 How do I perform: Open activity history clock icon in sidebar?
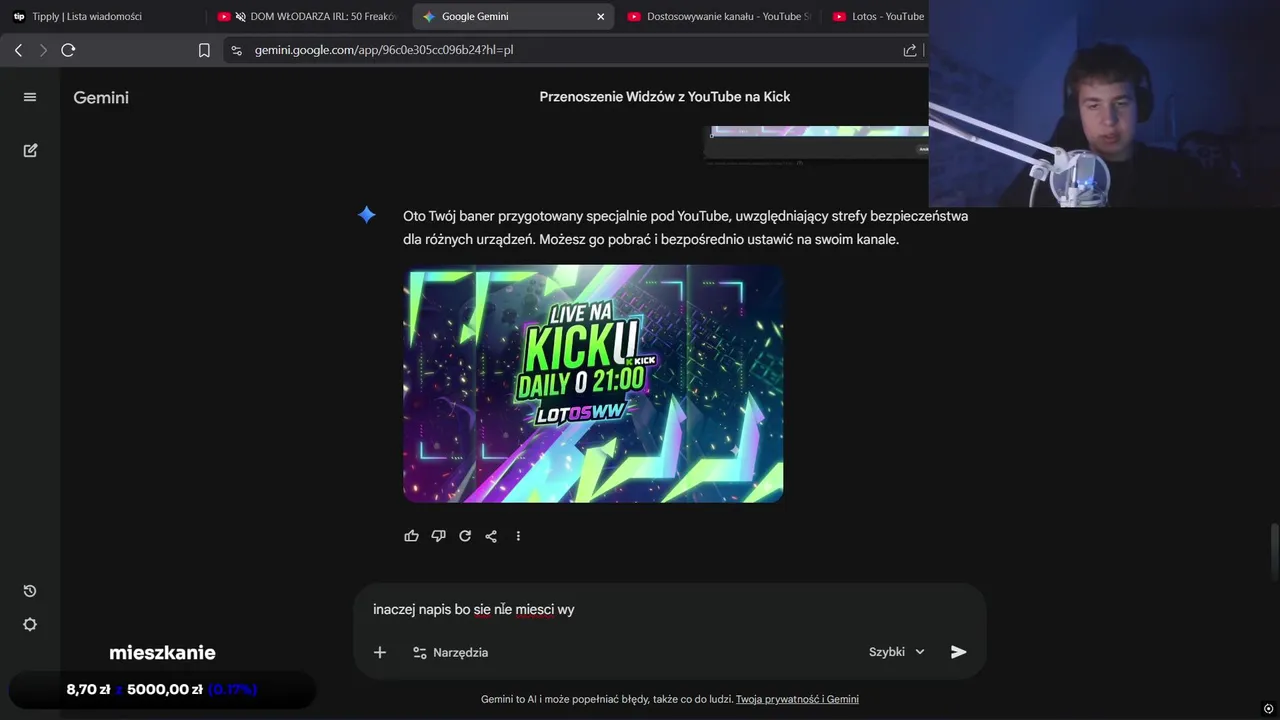coord(30,591)
